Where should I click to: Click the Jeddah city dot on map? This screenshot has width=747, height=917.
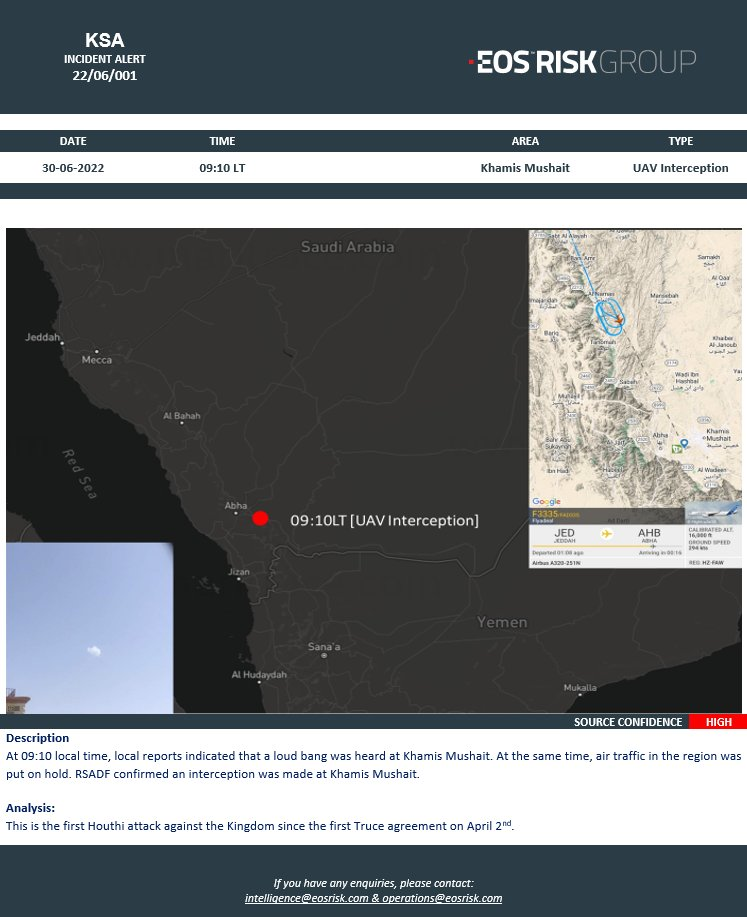coord(62,344)
